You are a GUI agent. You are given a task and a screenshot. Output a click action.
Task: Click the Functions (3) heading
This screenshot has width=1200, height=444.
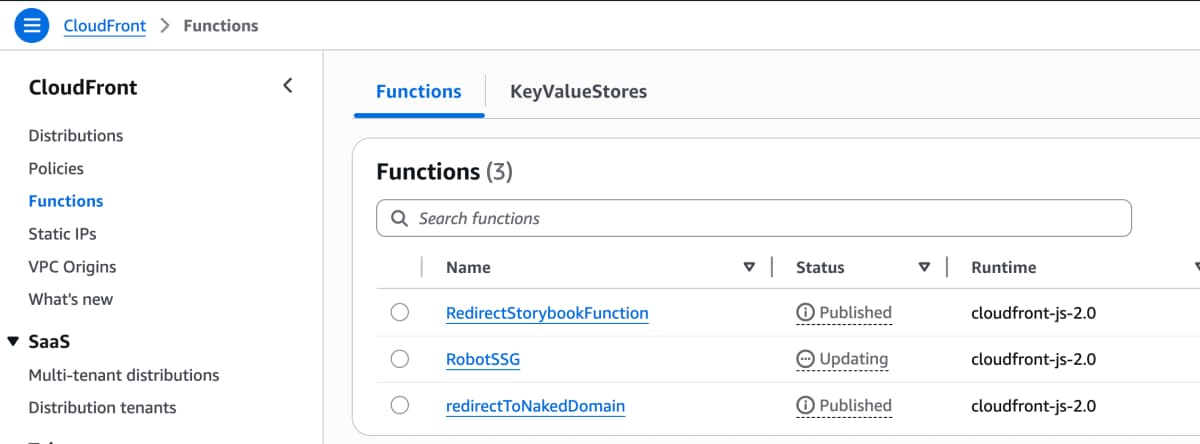point(444,172)
